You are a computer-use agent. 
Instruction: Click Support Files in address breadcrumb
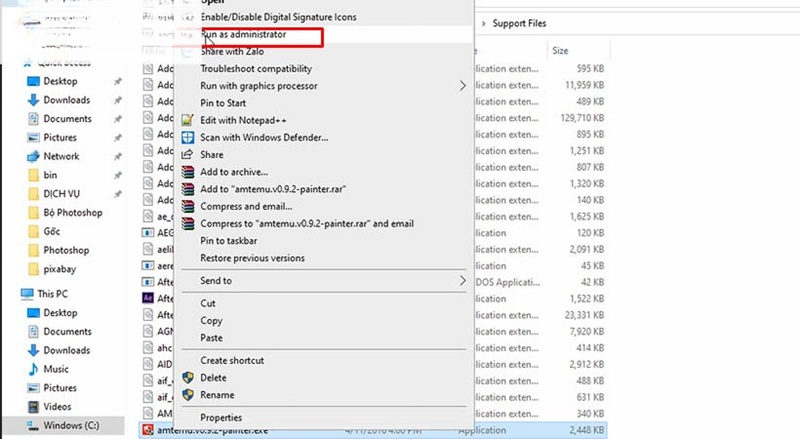point(519,23)
